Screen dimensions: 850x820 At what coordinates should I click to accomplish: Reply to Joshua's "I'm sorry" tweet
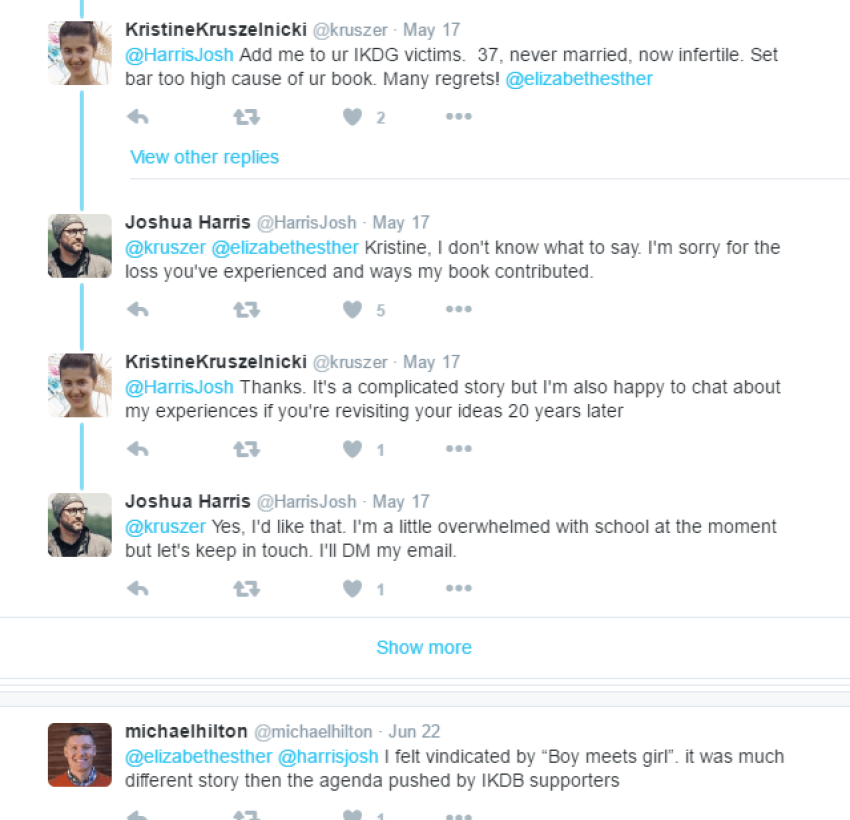pyautogui.click(x=138, y=310)
